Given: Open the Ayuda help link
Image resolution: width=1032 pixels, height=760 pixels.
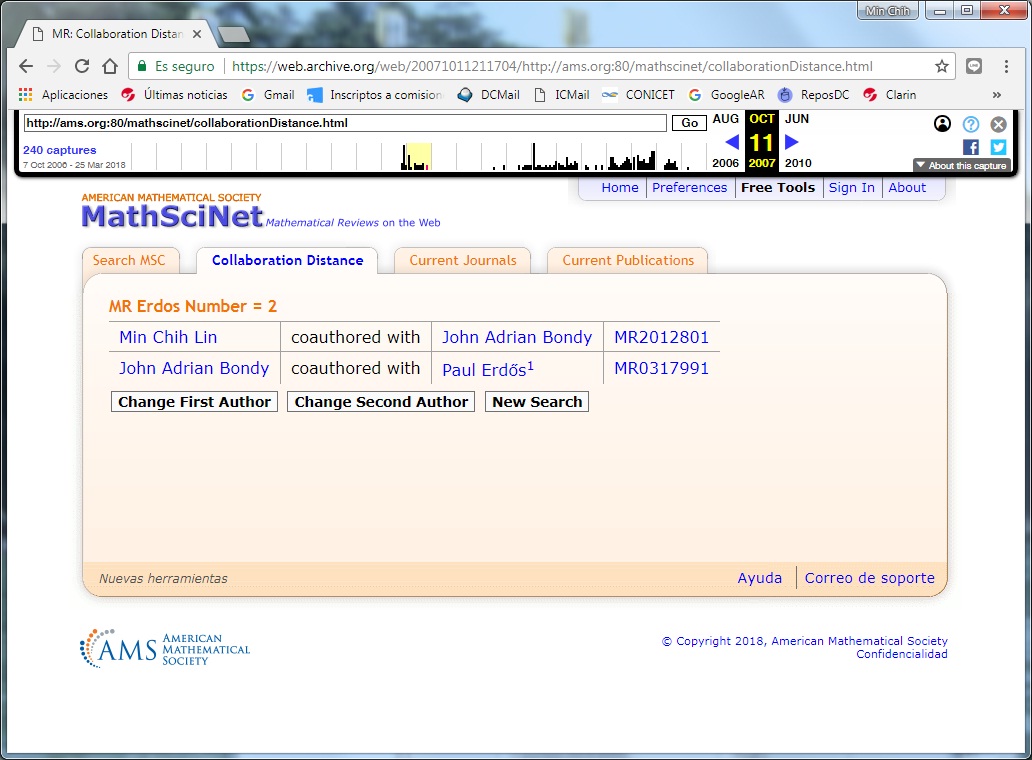Looking at the screenshot, I should pos(760,578).
